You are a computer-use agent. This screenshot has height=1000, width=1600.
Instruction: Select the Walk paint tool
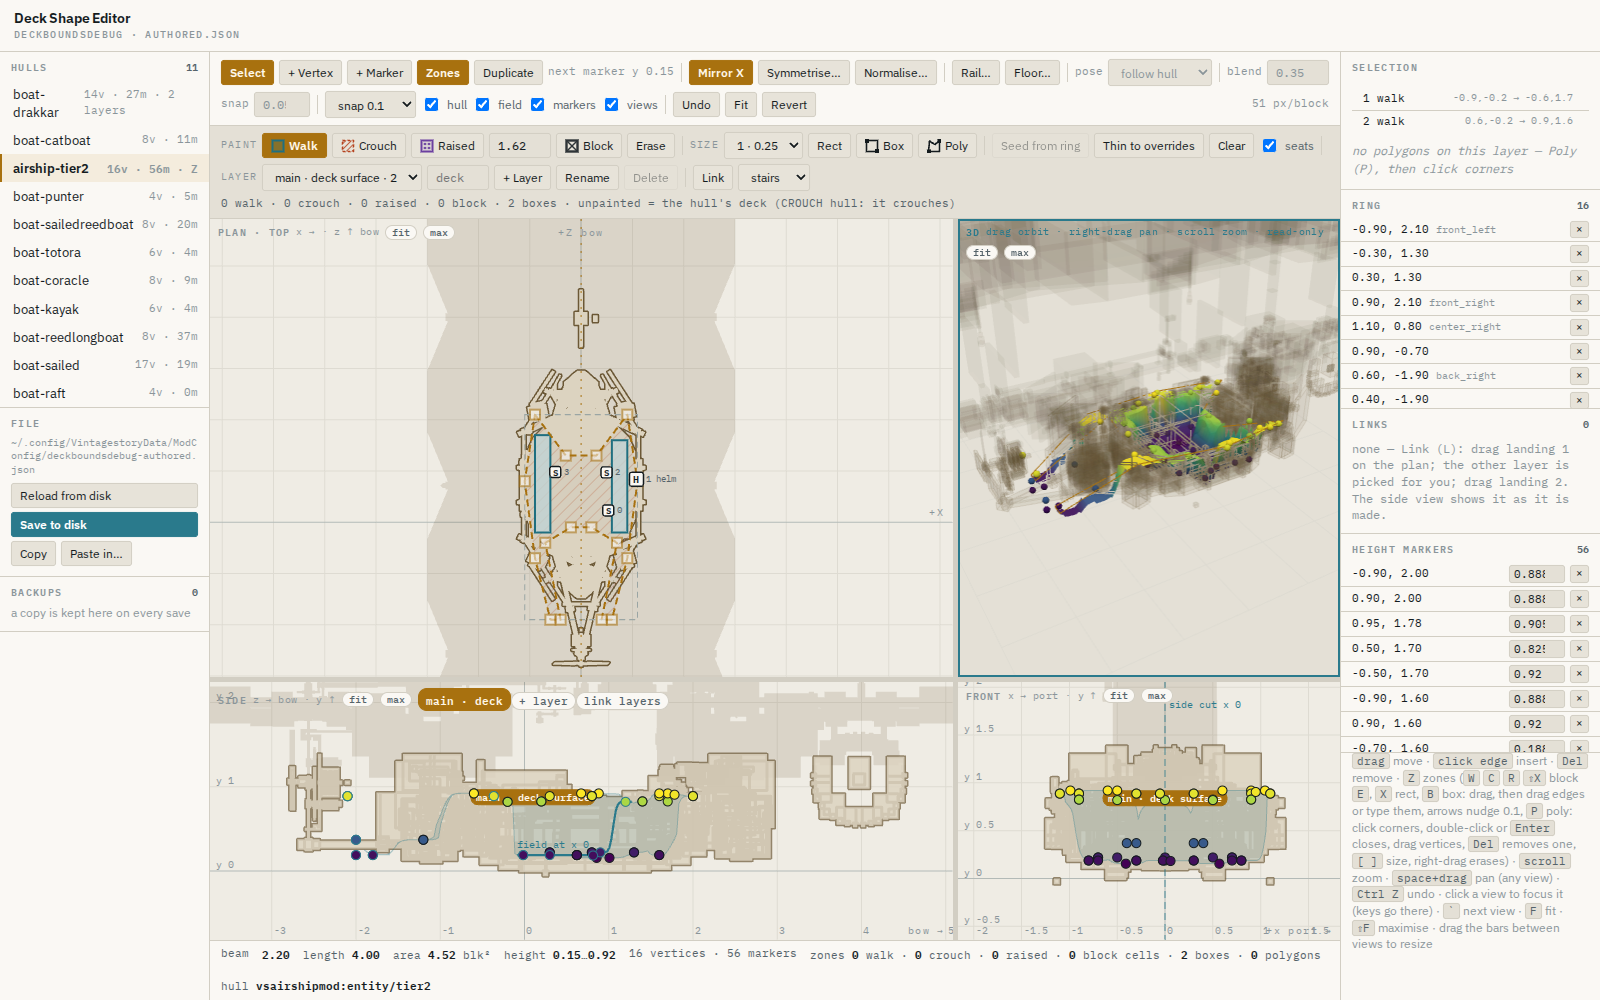click(x=294, y=146)
